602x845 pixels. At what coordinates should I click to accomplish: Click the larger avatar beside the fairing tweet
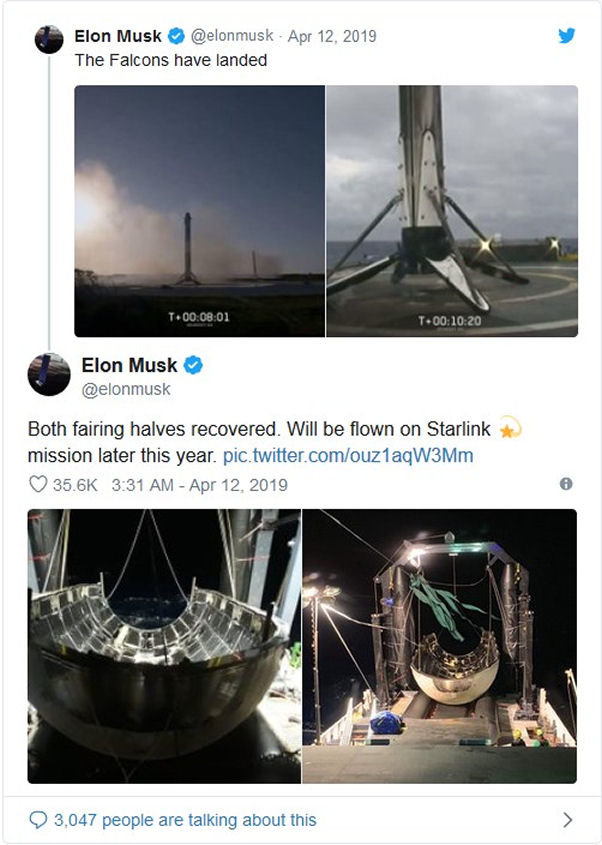click(48, 374)
